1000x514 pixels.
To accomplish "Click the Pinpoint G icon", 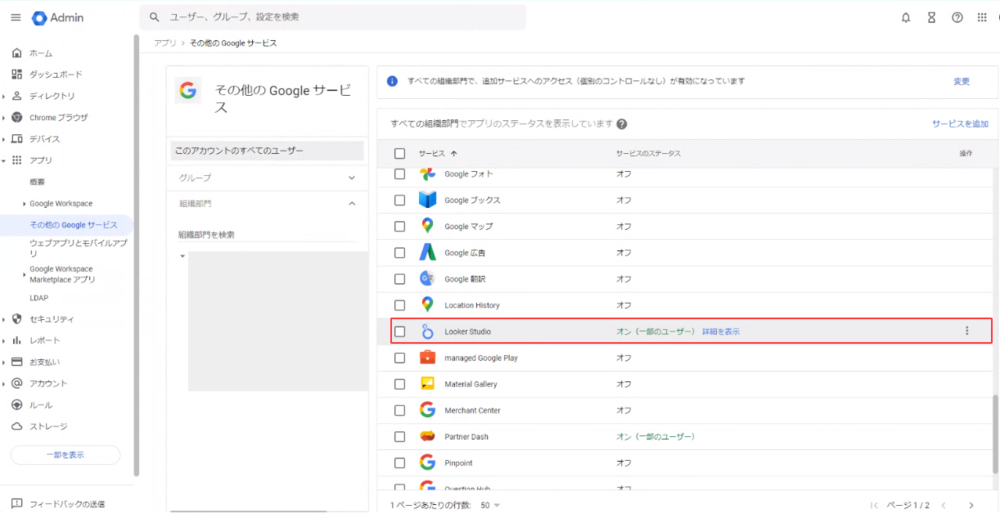I will (427, 462).
